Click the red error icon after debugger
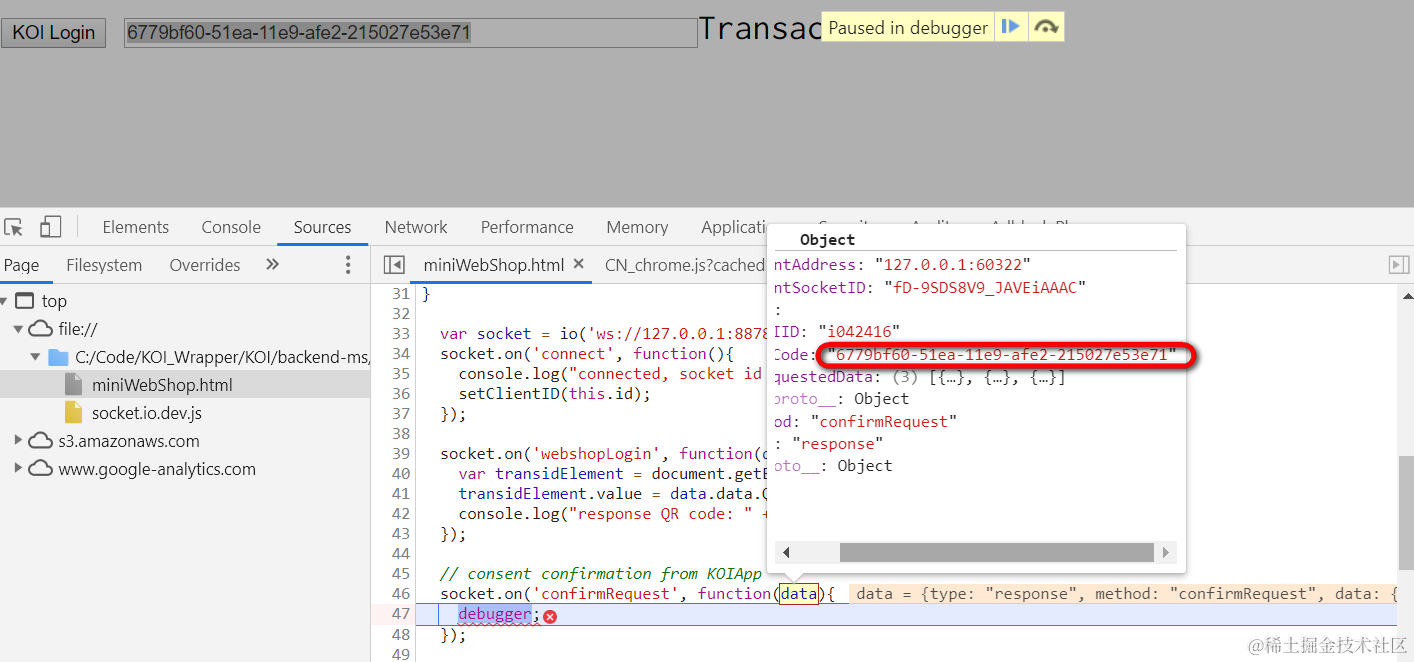This screenshot has width=1414, height=662. 549,616
